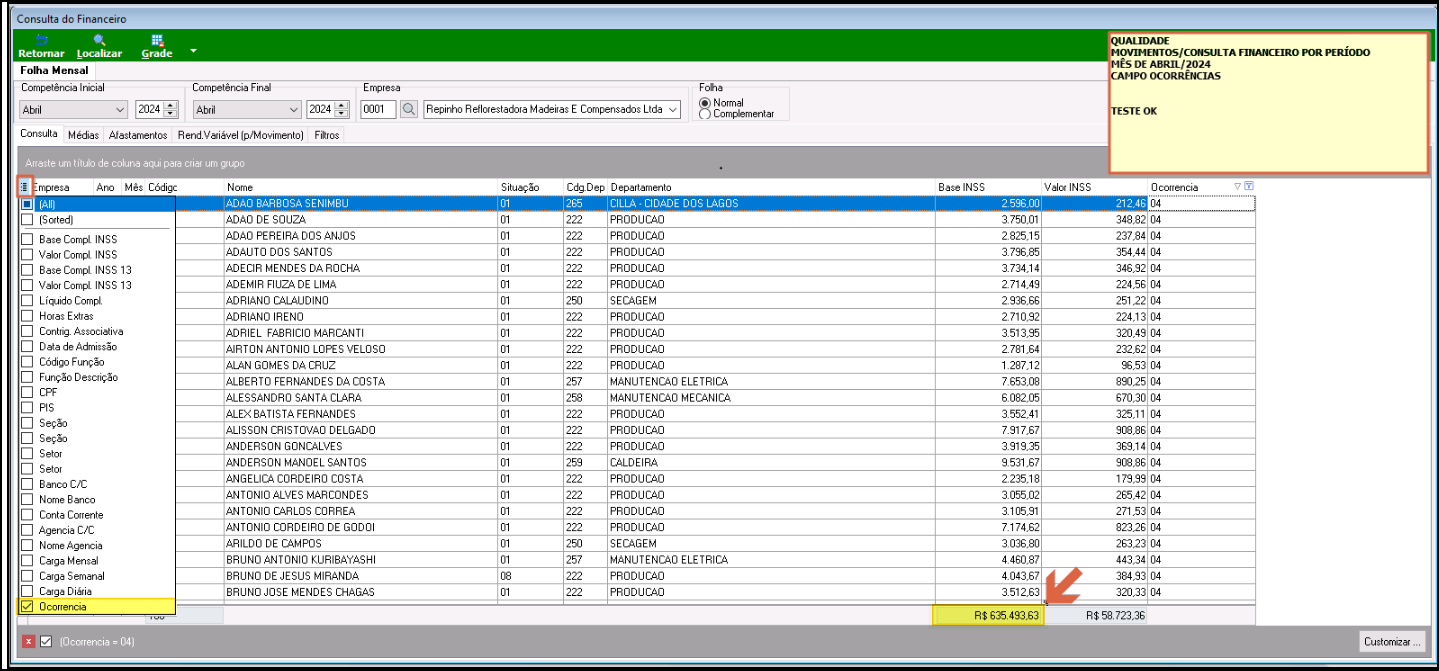1439x671 pixels.
Task: Select the ADAO BARBOSA SENIMBU row
Action: point(715,203)
